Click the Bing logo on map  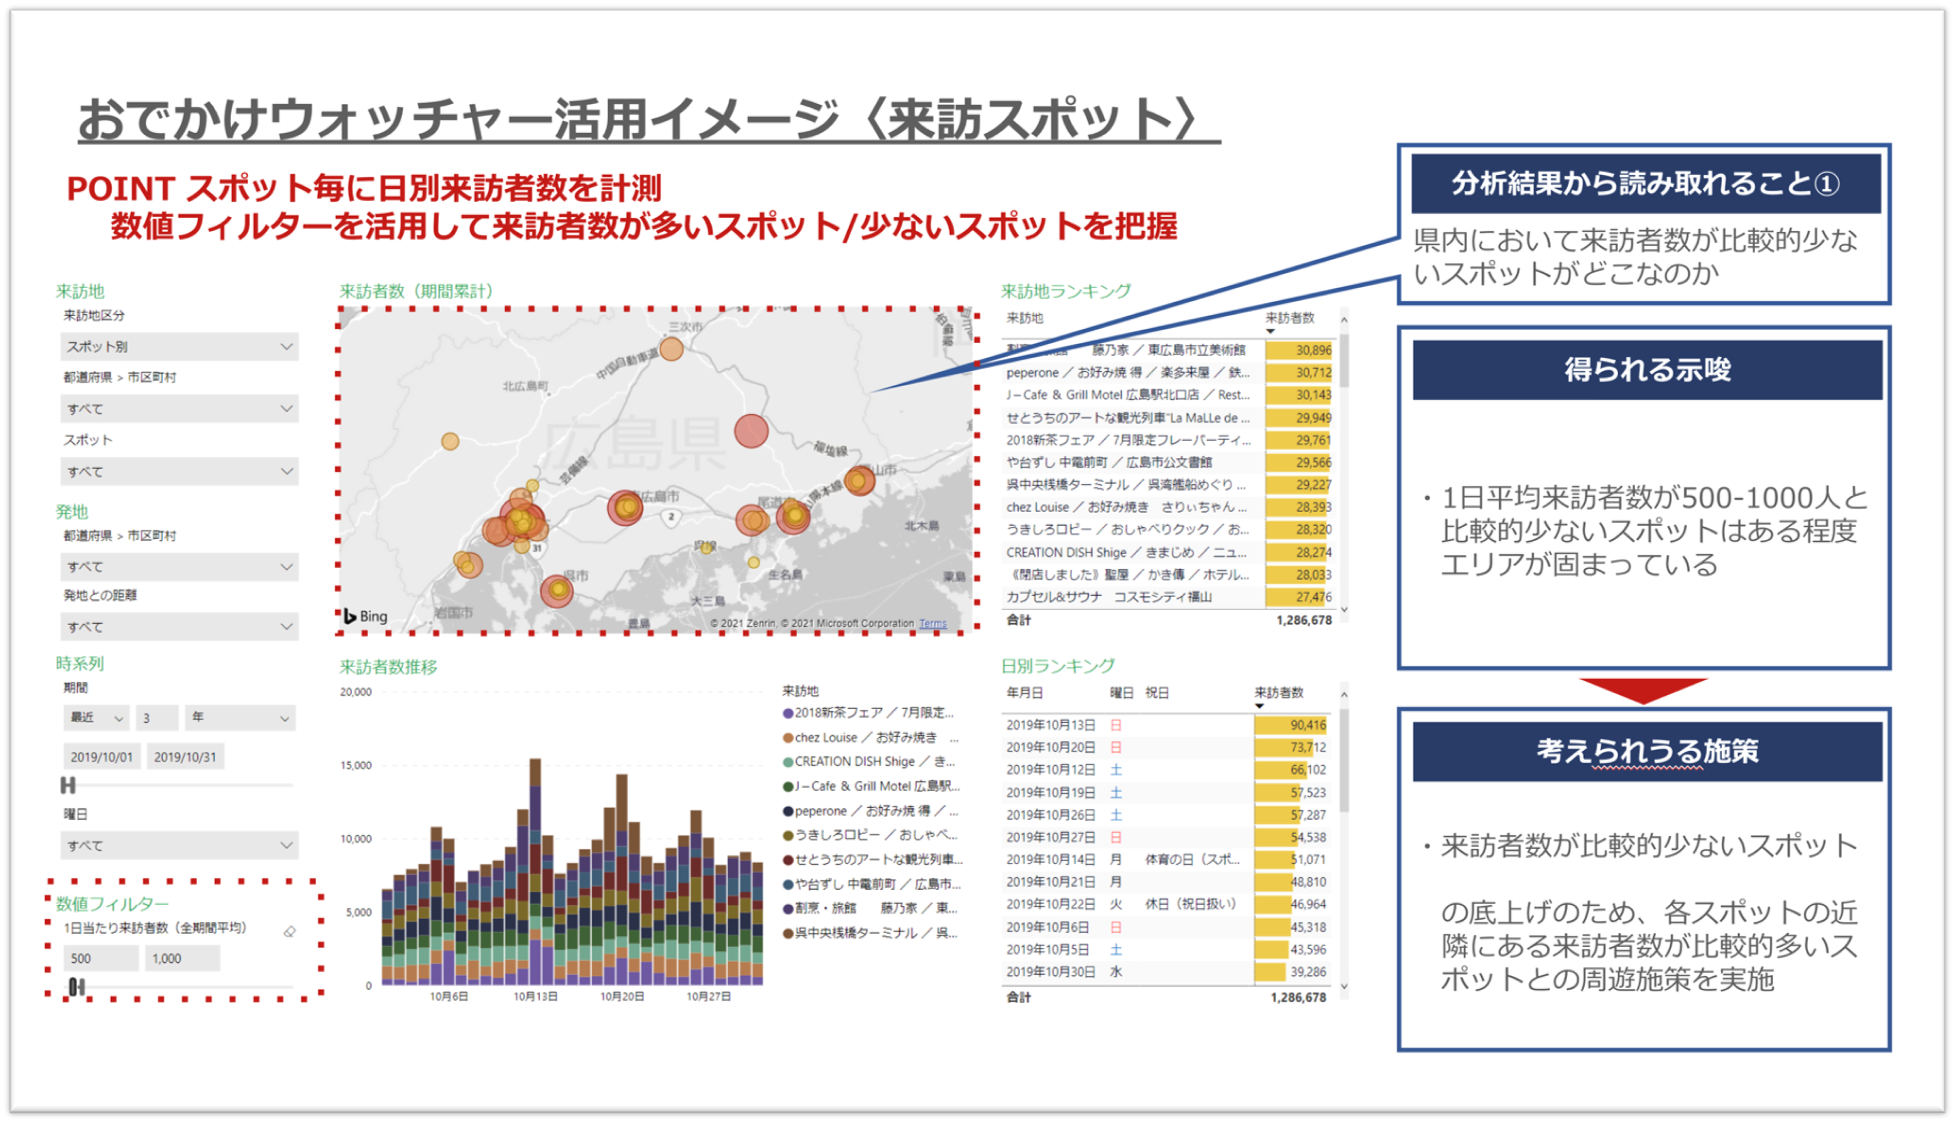[x=366, y=616]
